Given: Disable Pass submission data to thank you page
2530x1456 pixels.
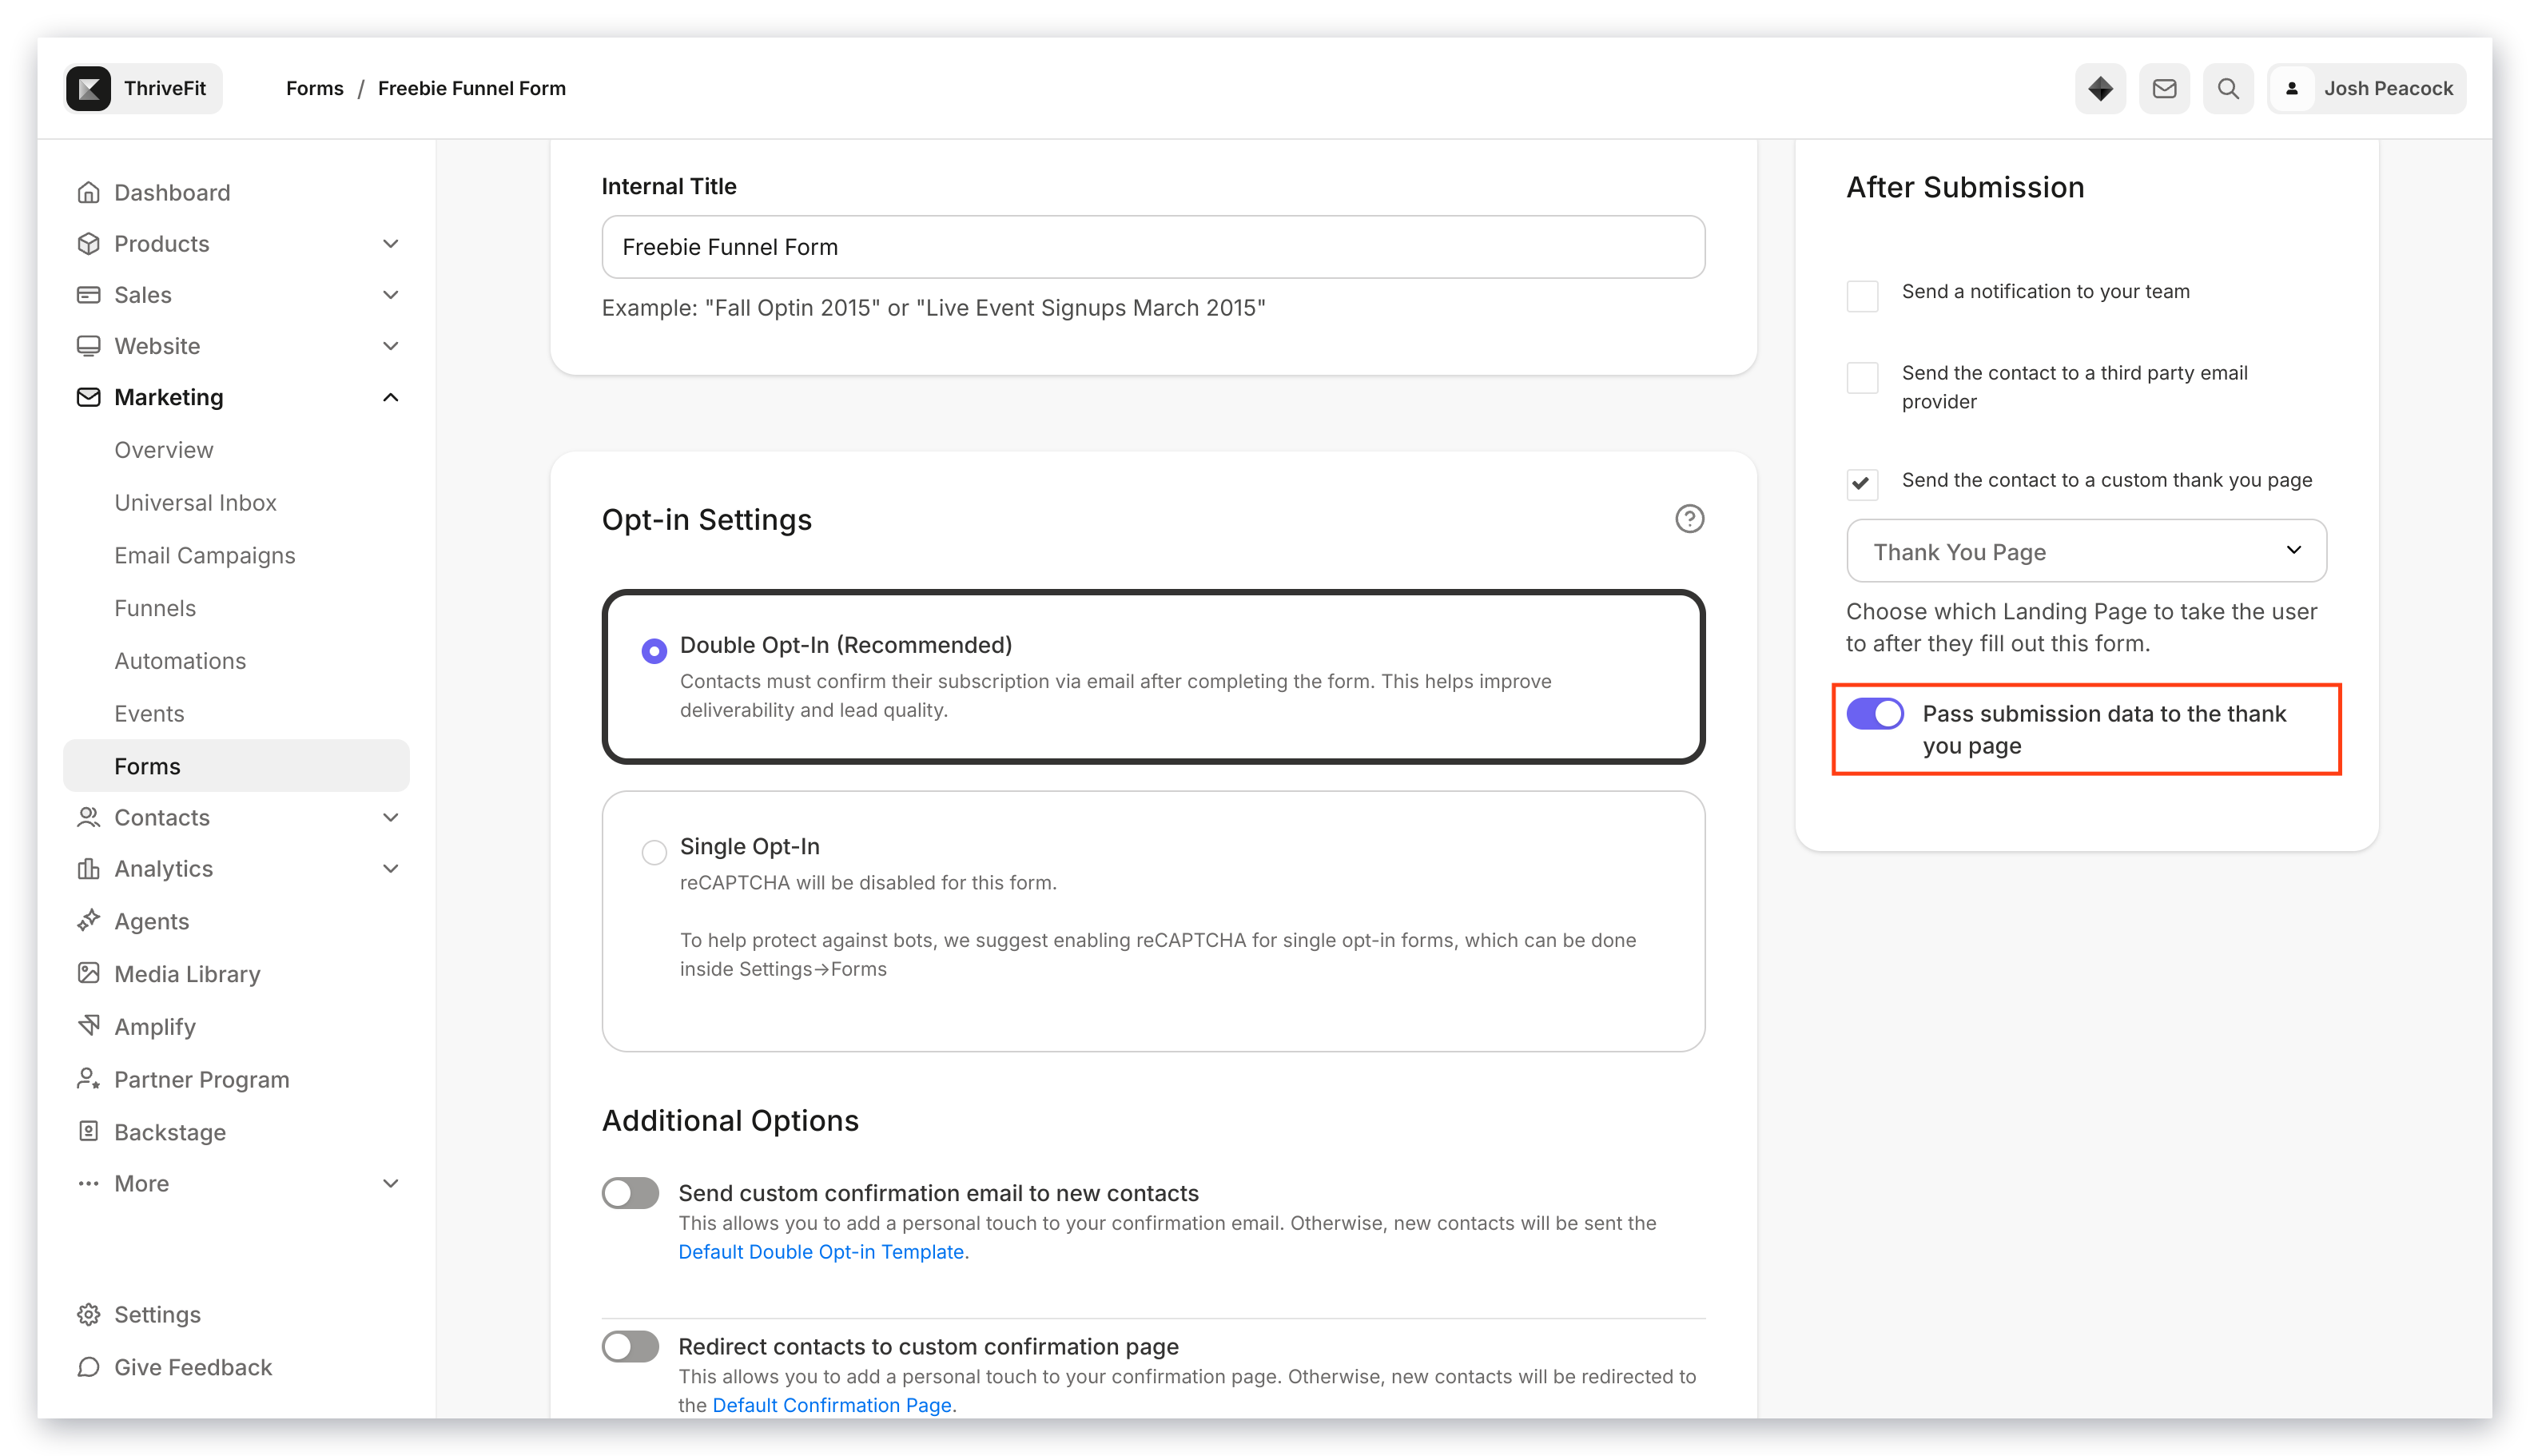Looking at the screenshot, I should pyautogui.click(x=1875, y=714).
